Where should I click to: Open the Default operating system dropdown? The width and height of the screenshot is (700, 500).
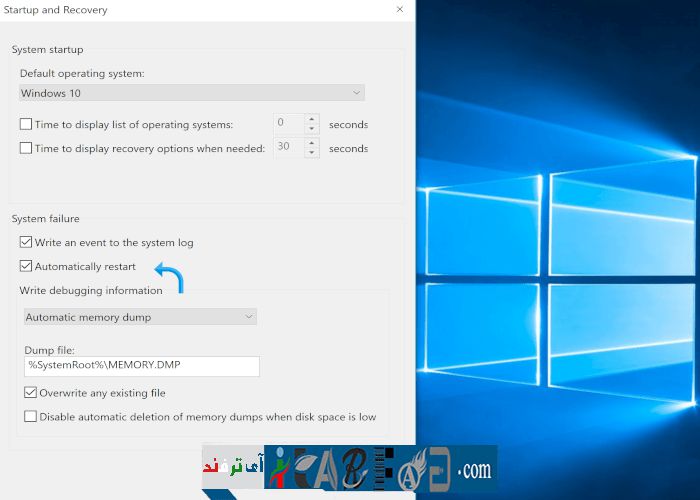(192, 93)
